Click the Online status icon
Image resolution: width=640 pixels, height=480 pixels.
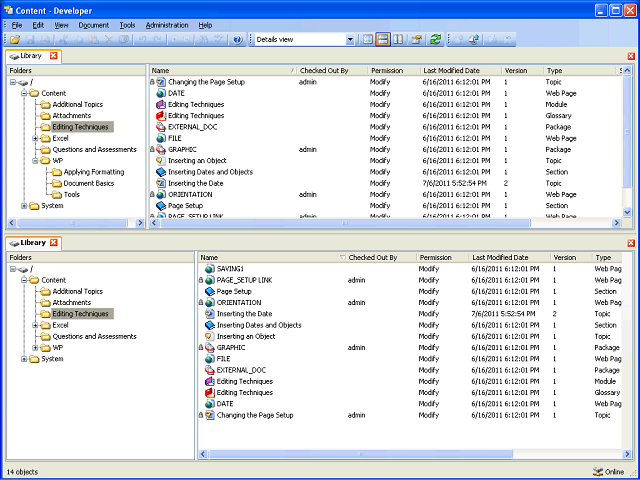tap(598, 472)
